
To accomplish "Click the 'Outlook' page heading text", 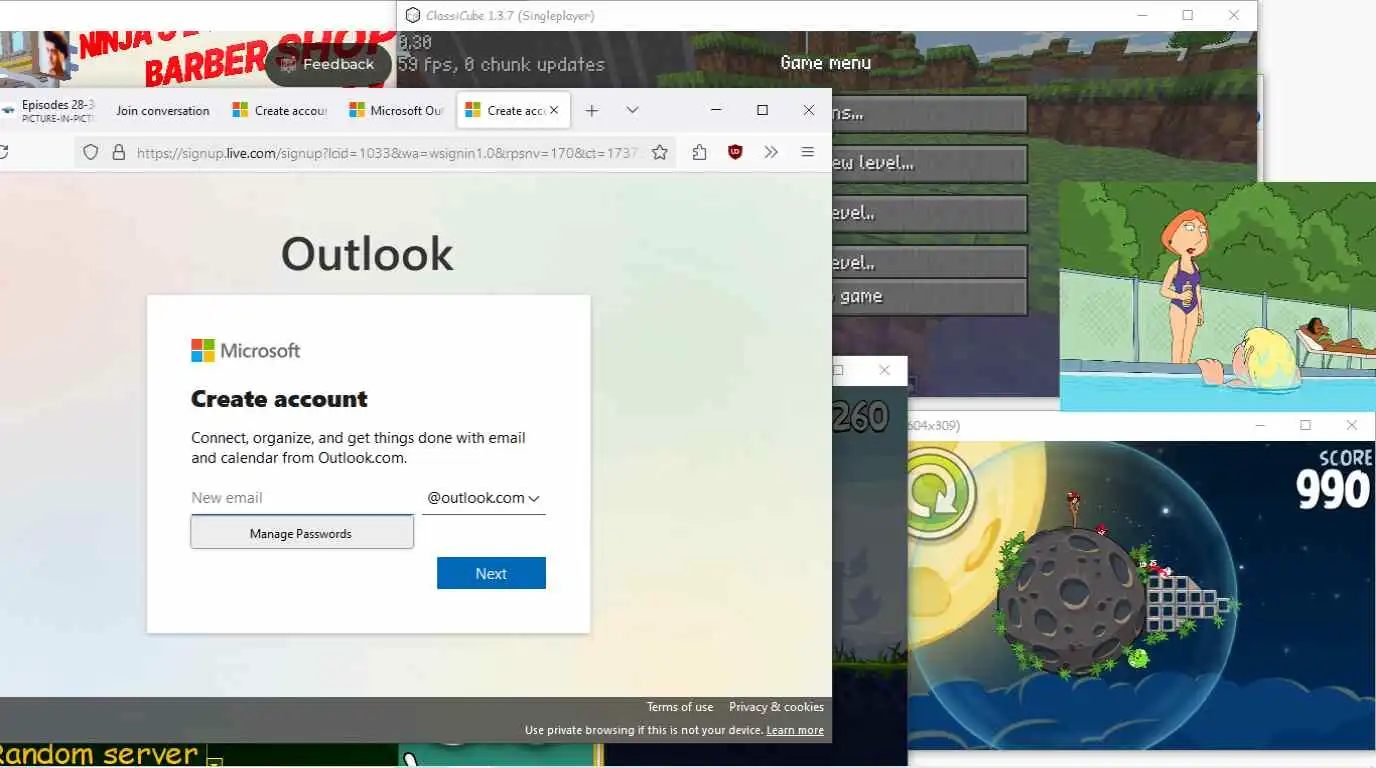I will coord(367,254).
